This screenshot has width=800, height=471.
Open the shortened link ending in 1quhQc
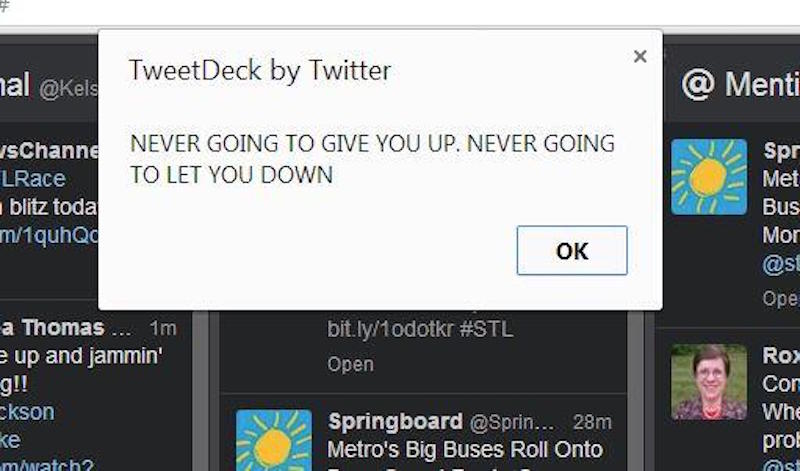49,234
